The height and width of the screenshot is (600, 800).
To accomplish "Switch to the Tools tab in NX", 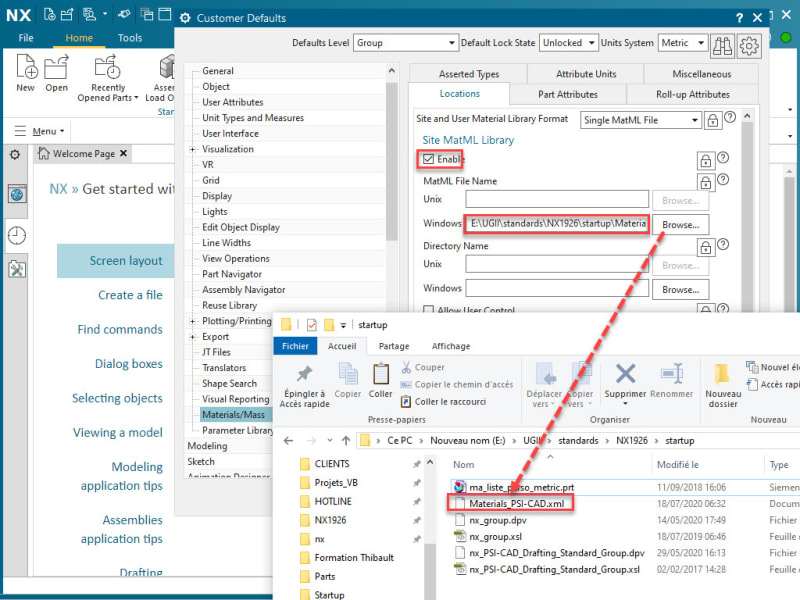I will coord(130,38).
